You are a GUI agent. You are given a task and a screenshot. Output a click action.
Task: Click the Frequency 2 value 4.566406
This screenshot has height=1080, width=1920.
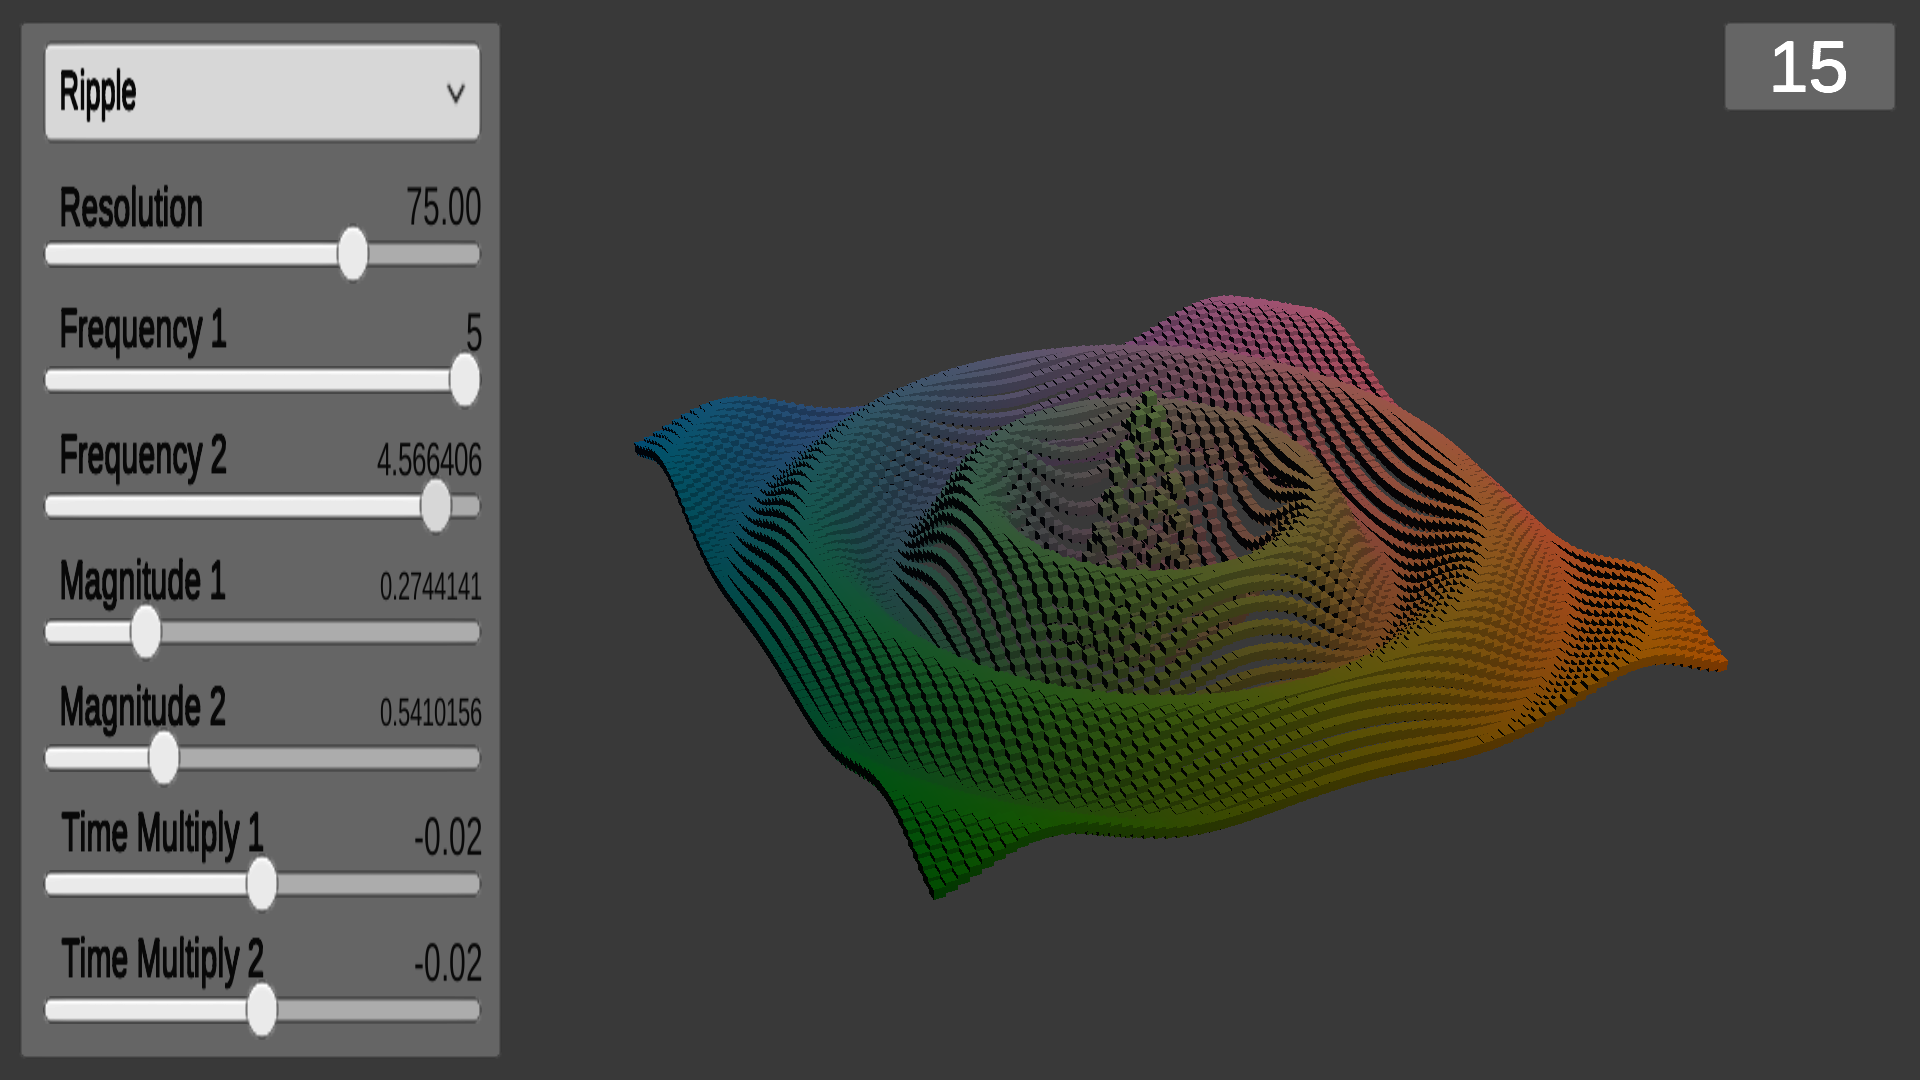pyautogui.click(x=429, y=460)
